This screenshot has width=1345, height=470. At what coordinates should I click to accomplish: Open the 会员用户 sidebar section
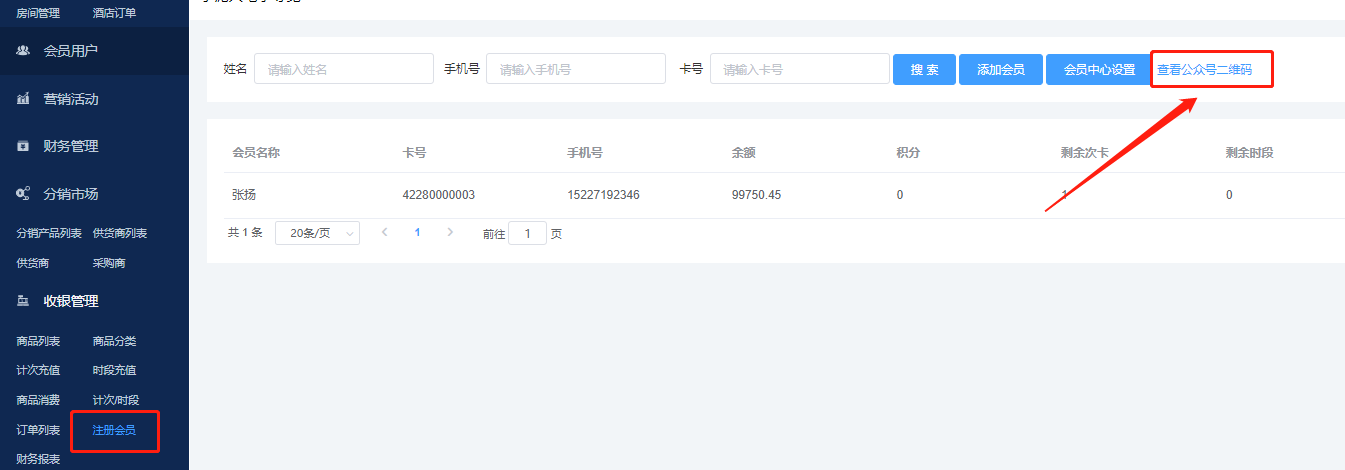[70, 50]
